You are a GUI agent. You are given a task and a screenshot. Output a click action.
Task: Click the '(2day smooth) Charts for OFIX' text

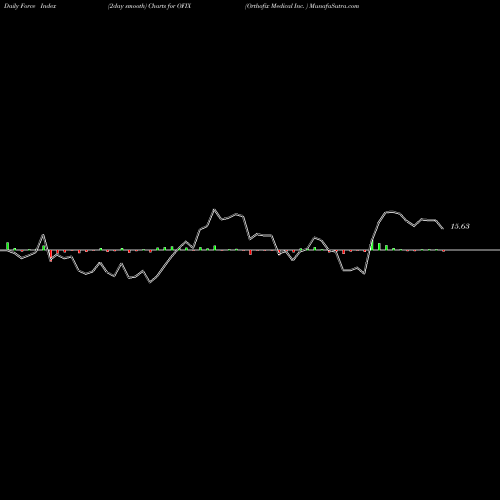pyautogui.click(x=149, y=6)
